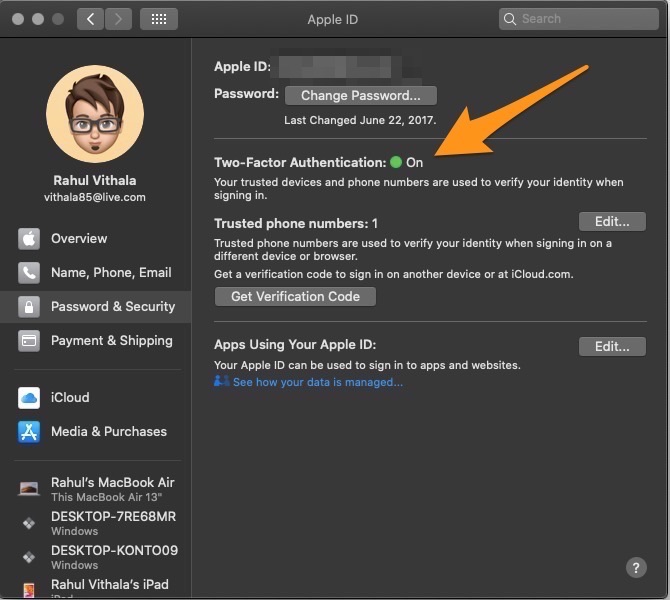Click the phone icon beside Name, Phone, Email
The image size is (670, 600).
[x=29, y=273]
